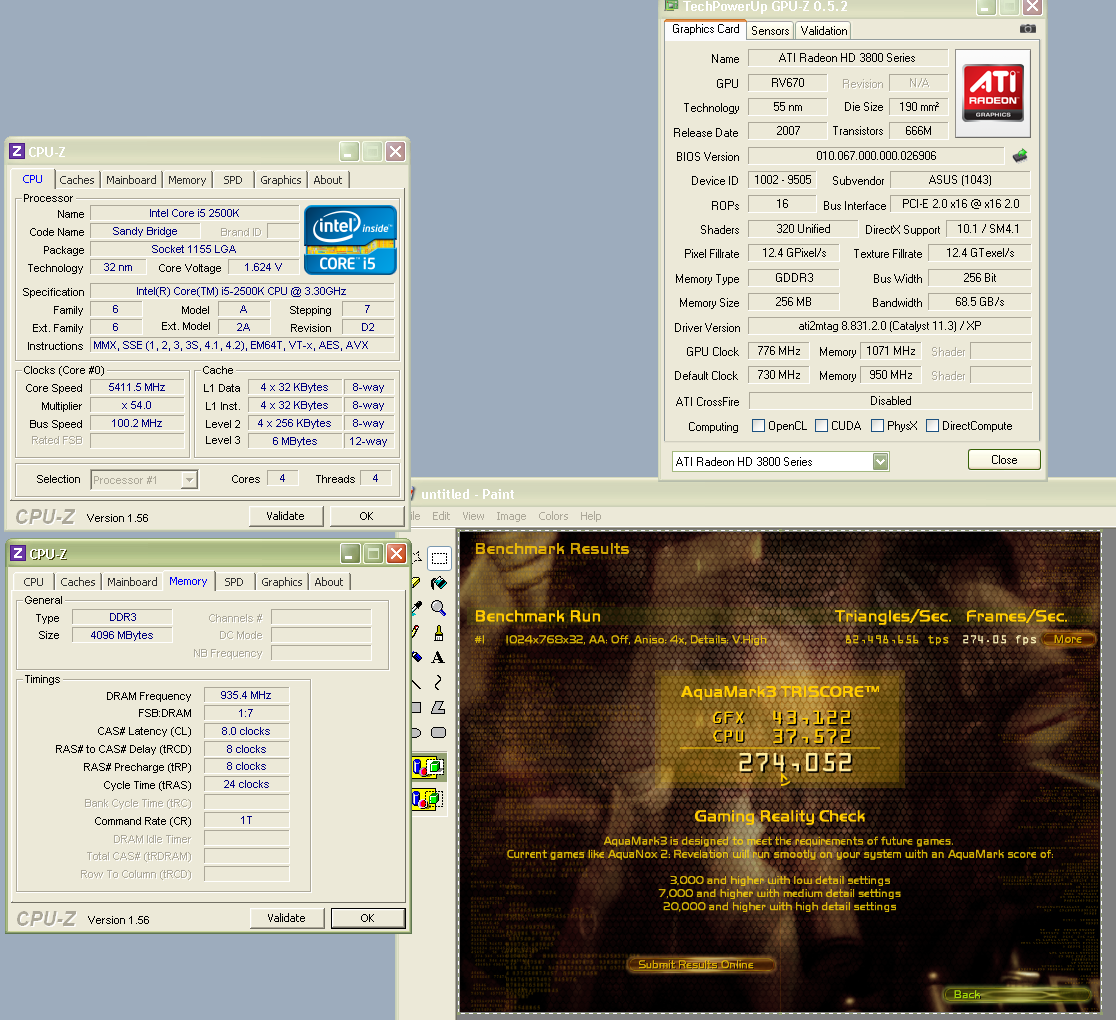Open the View menu in Paint
This screenshot has width=1116, height=1020.
pyautogui.click(x=473, y=516)
